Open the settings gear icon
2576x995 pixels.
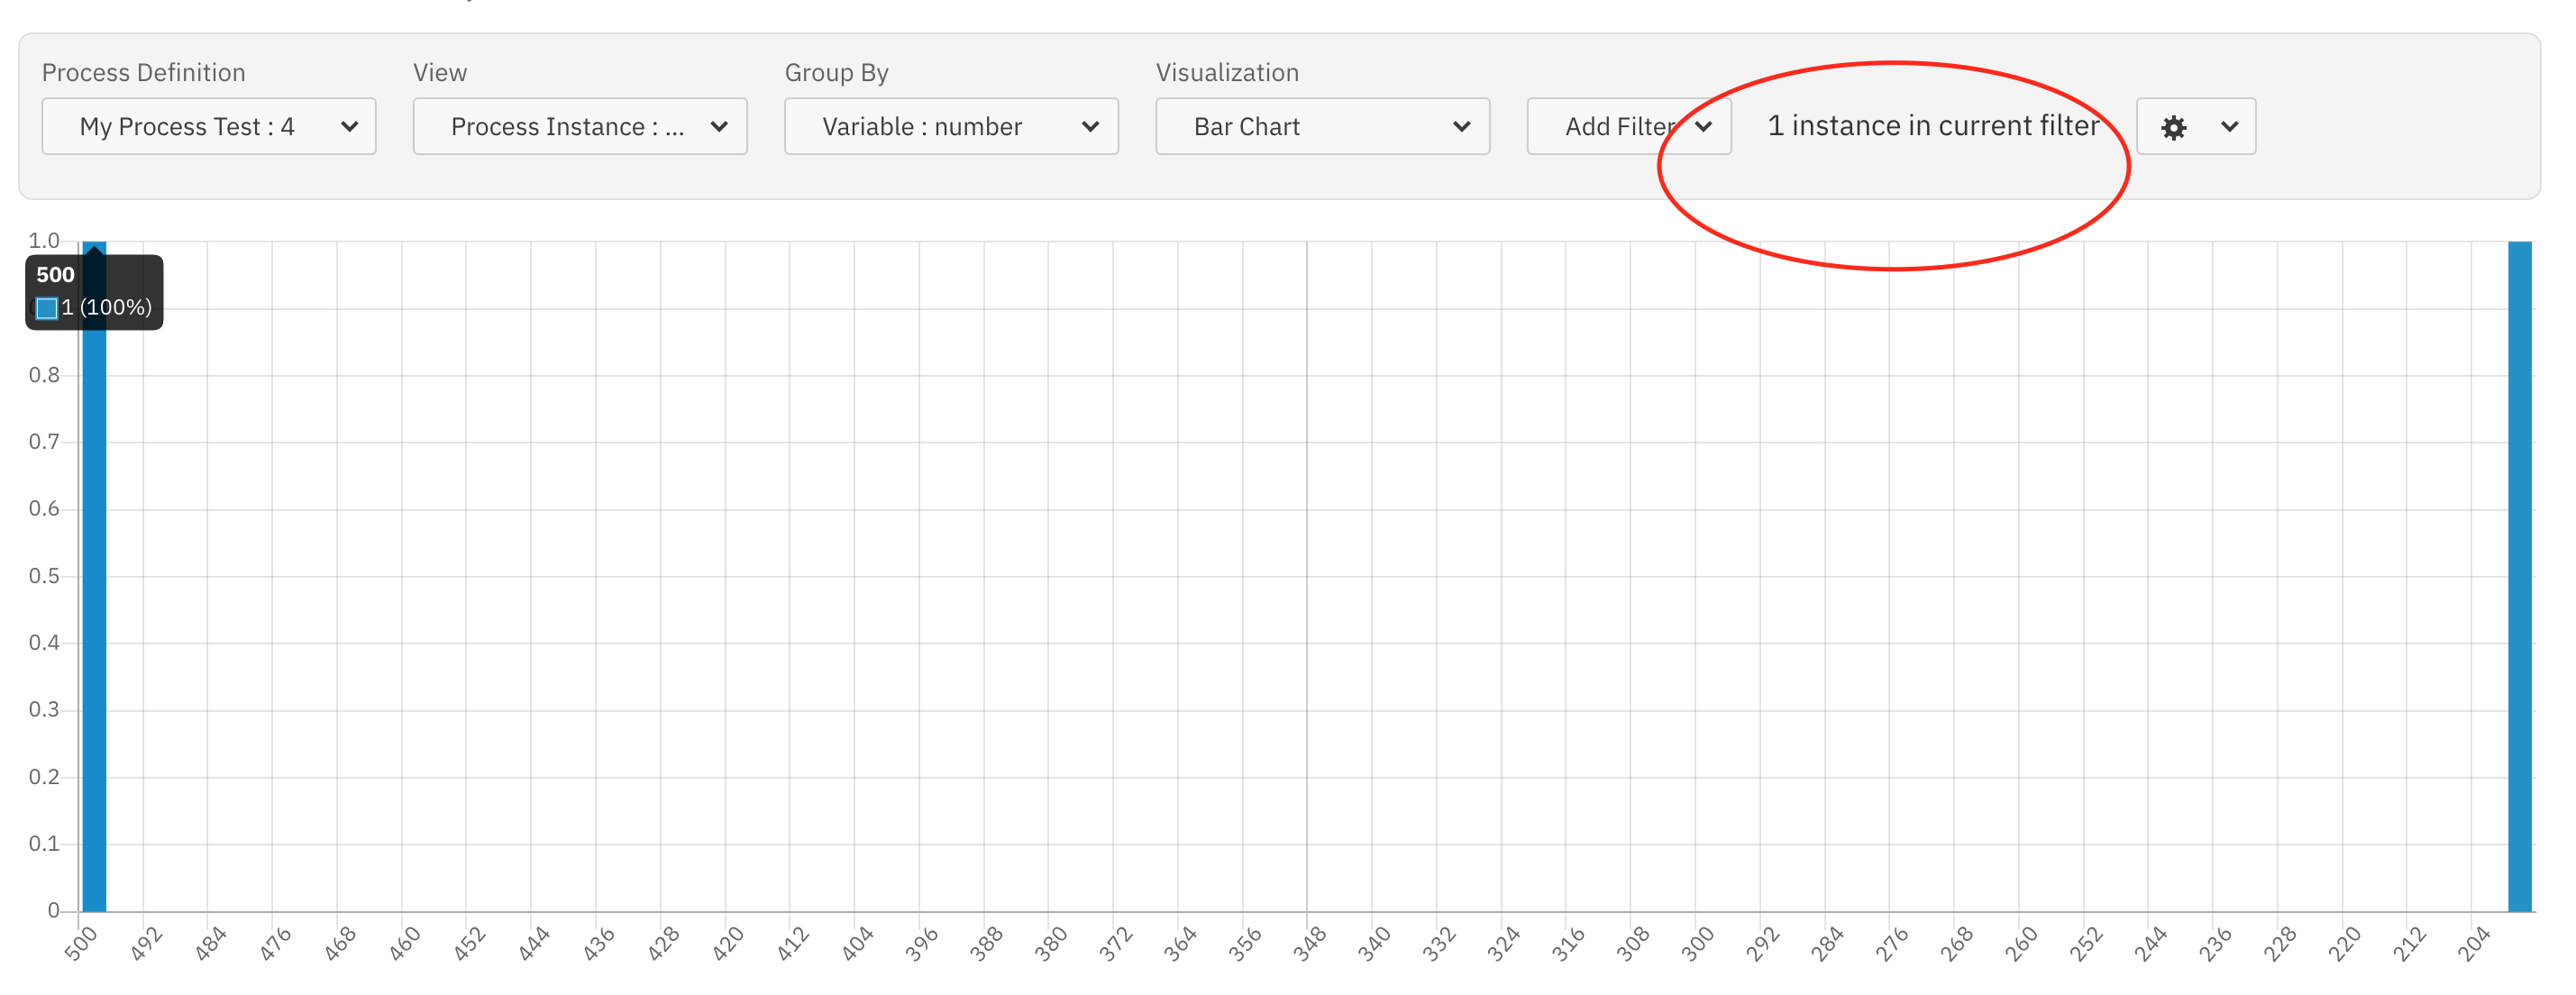(x=2173, y=127)
